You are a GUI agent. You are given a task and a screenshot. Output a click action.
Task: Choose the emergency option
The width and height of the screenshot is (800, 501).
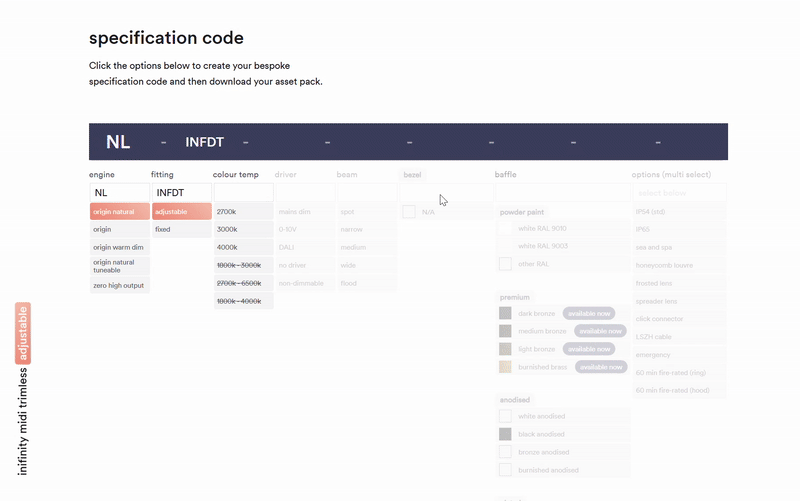coord(680,355)
